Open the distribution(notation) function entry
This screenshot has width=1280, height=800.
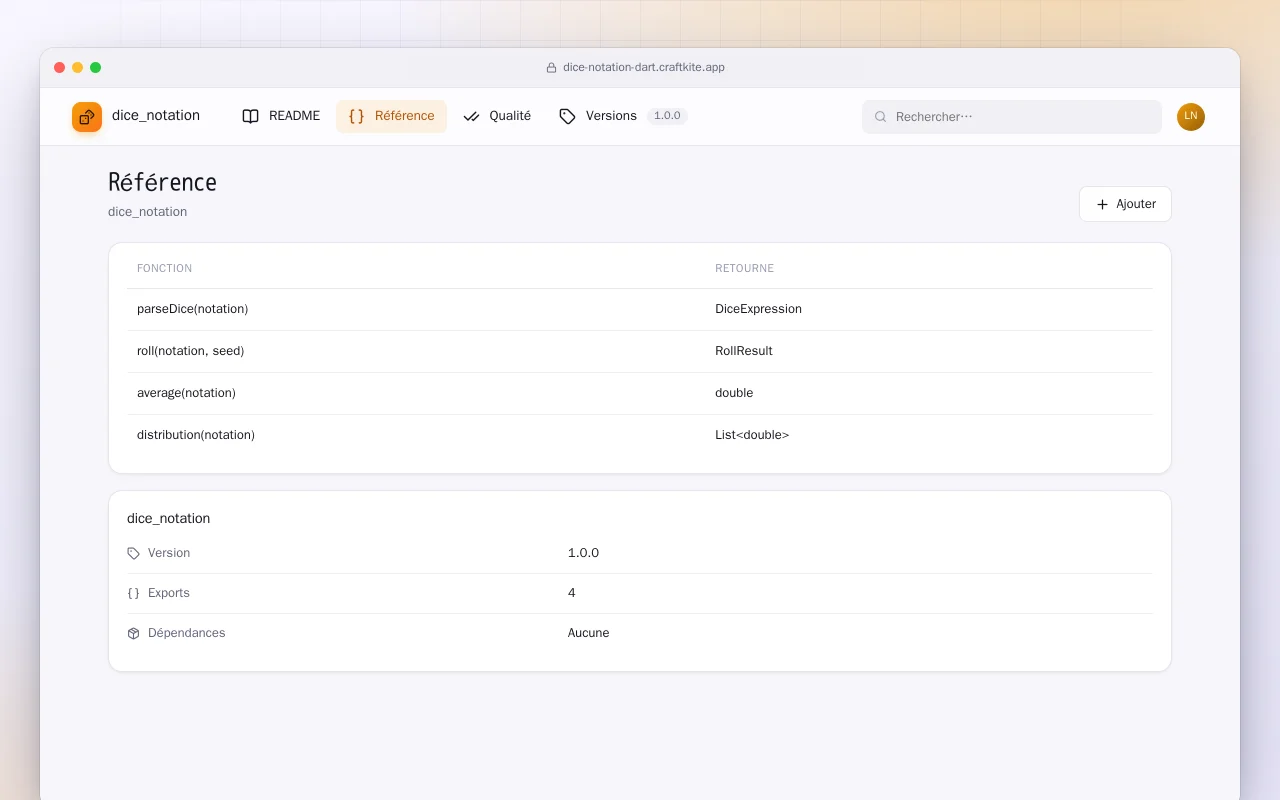point(640,435)
